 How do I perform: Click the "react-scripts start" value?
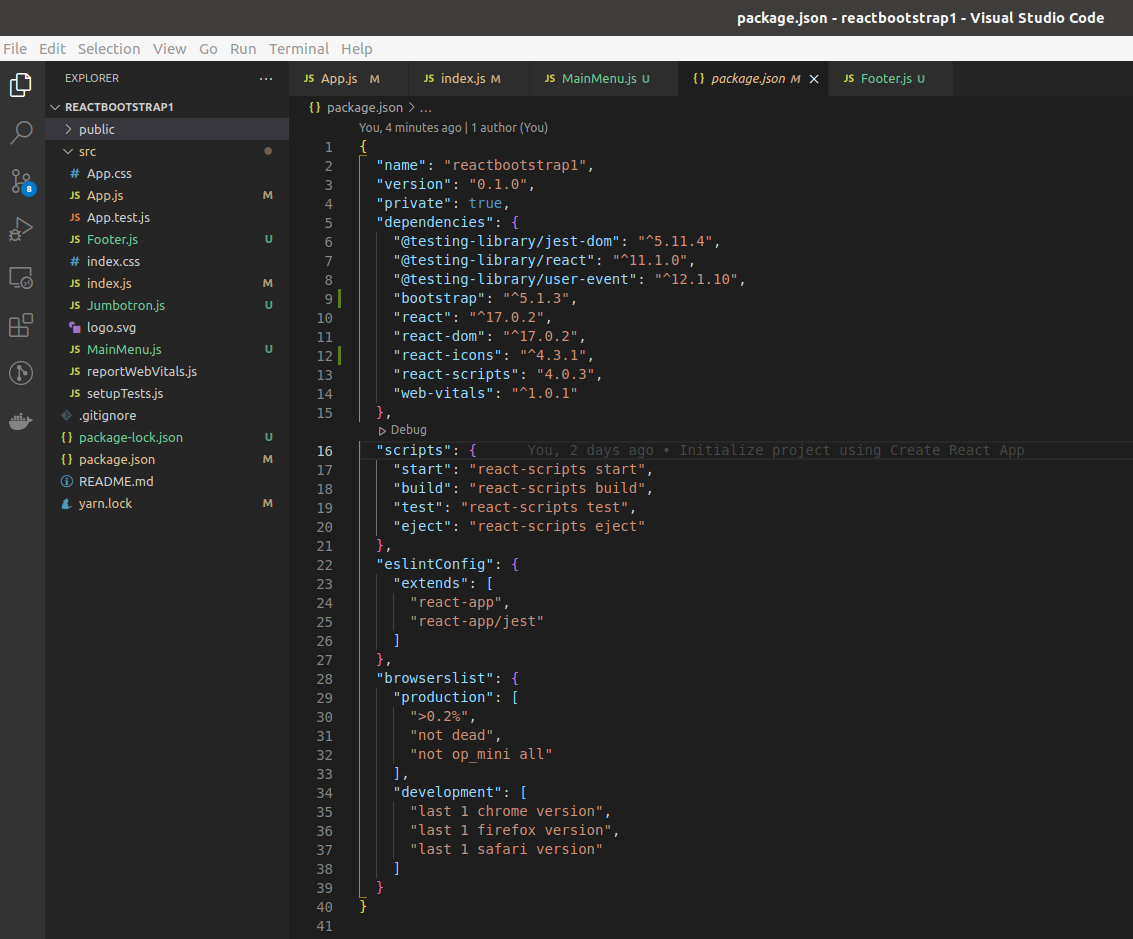point(558,470)
